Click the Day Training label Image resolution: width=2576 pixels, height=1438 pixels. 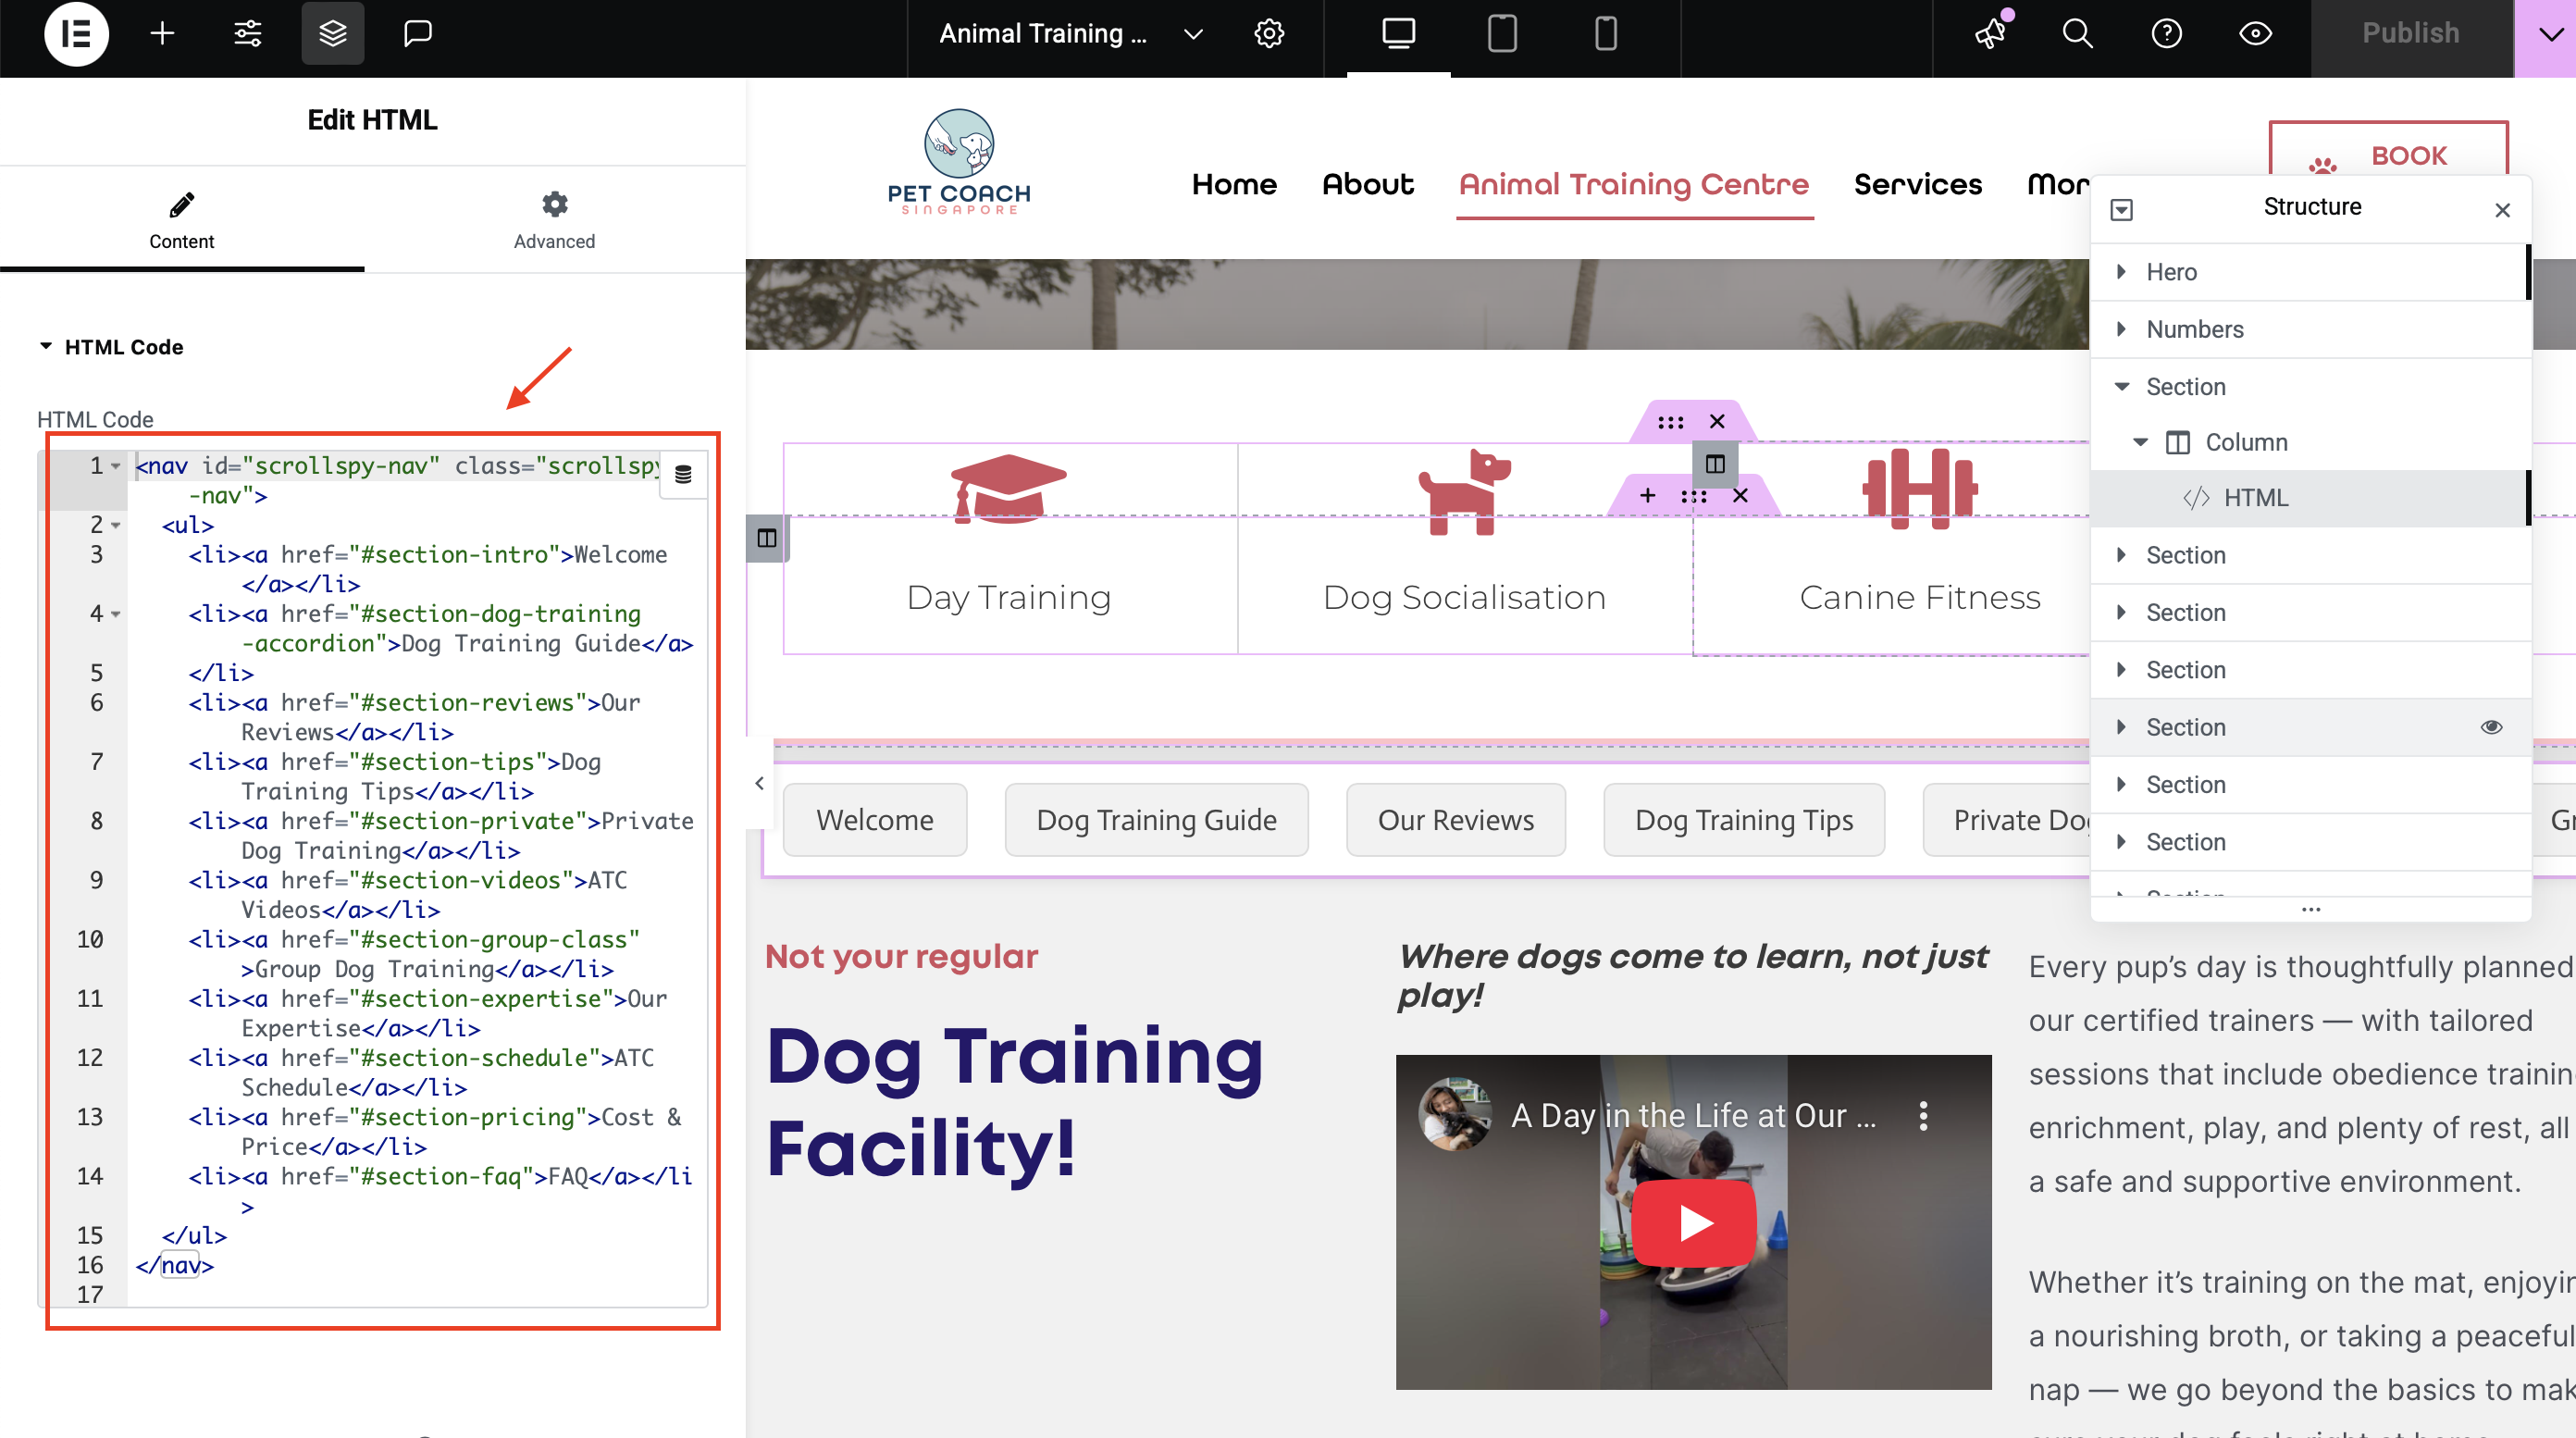1009,597
